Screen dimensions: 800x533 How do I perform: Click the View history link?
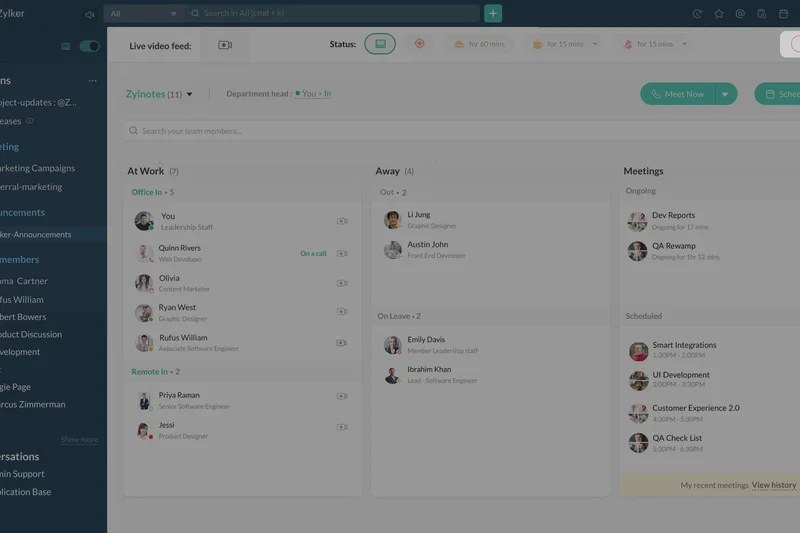point(773,485)
